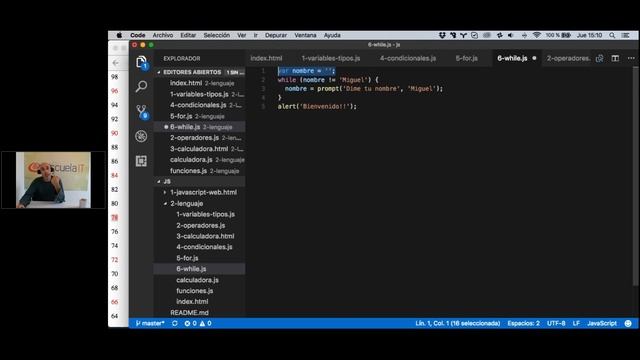This screenshot has height=360, width=640.
Task: Open the Notification Center icon
Action: [x=625, y=36]
